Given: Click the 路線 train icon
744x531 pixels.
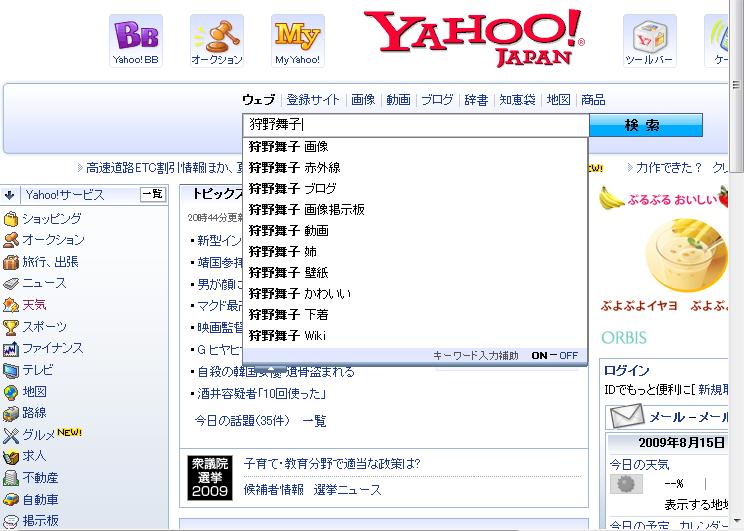Looking at the screenshot, I should (10, 413).
